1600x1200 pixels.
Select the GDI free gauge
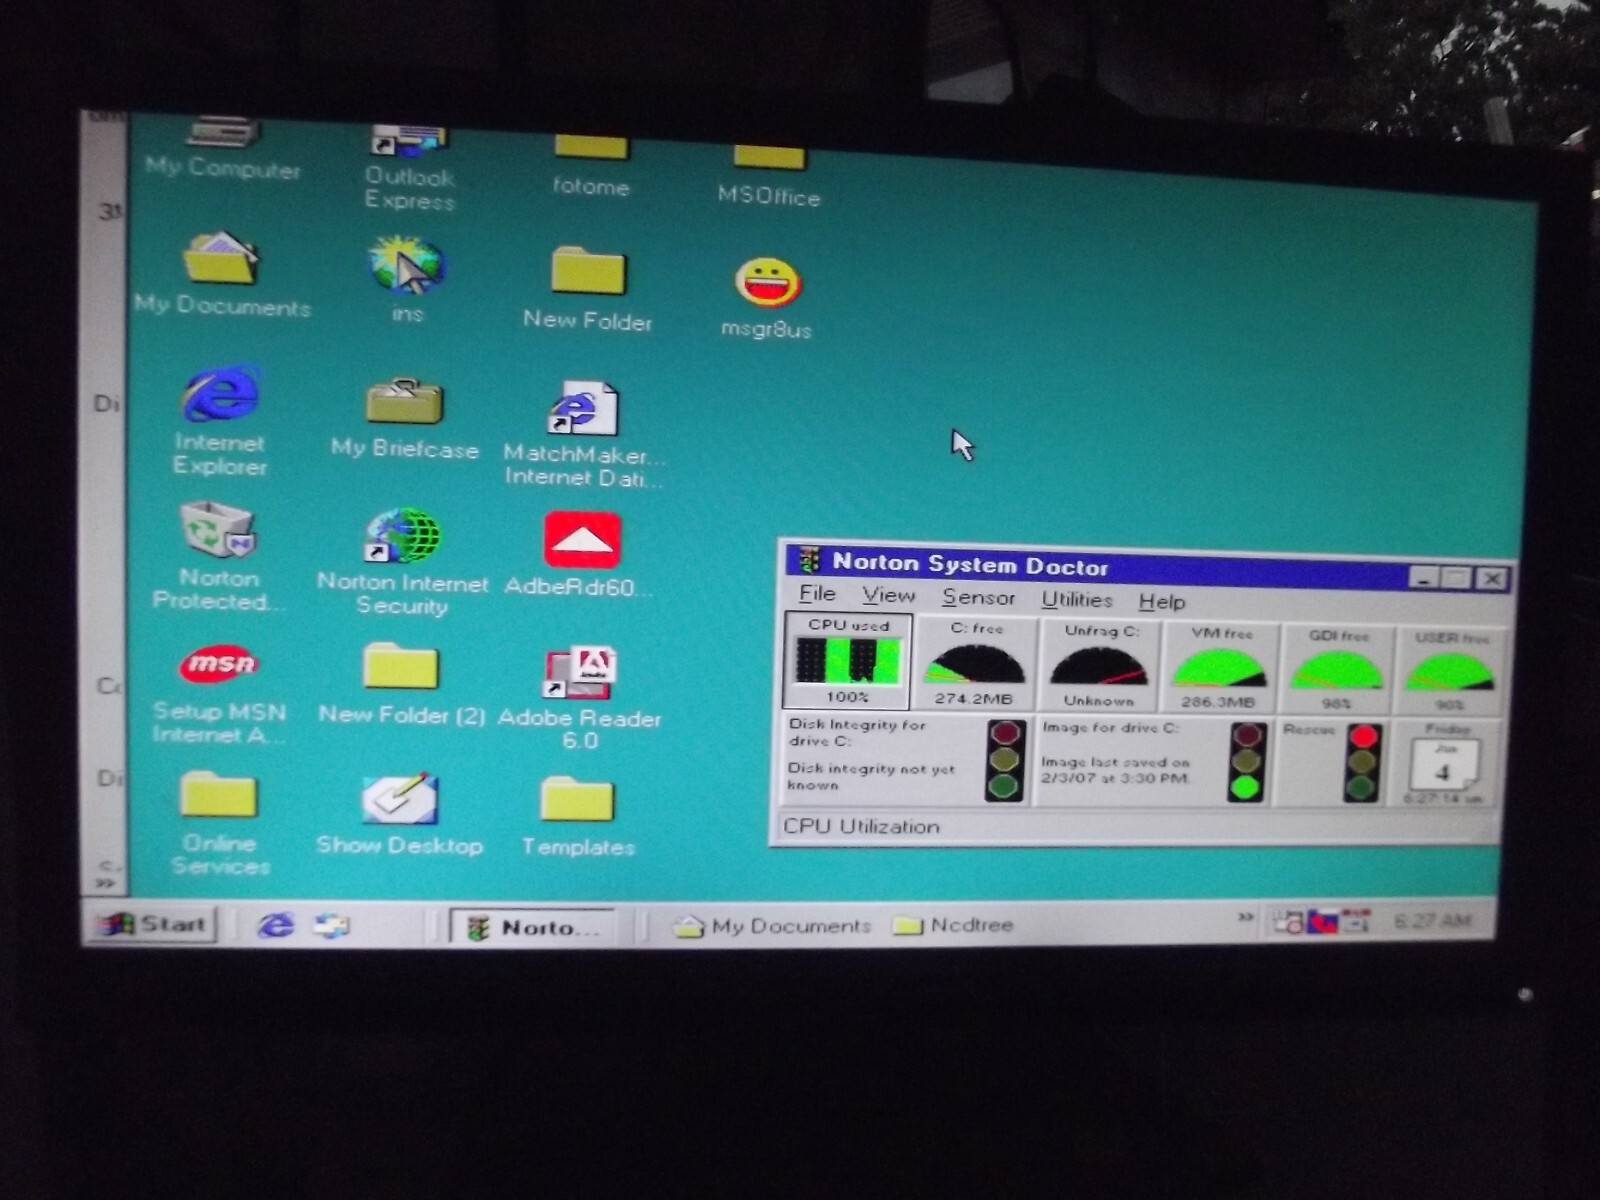pyautogui.click(x=1337, y=671)
